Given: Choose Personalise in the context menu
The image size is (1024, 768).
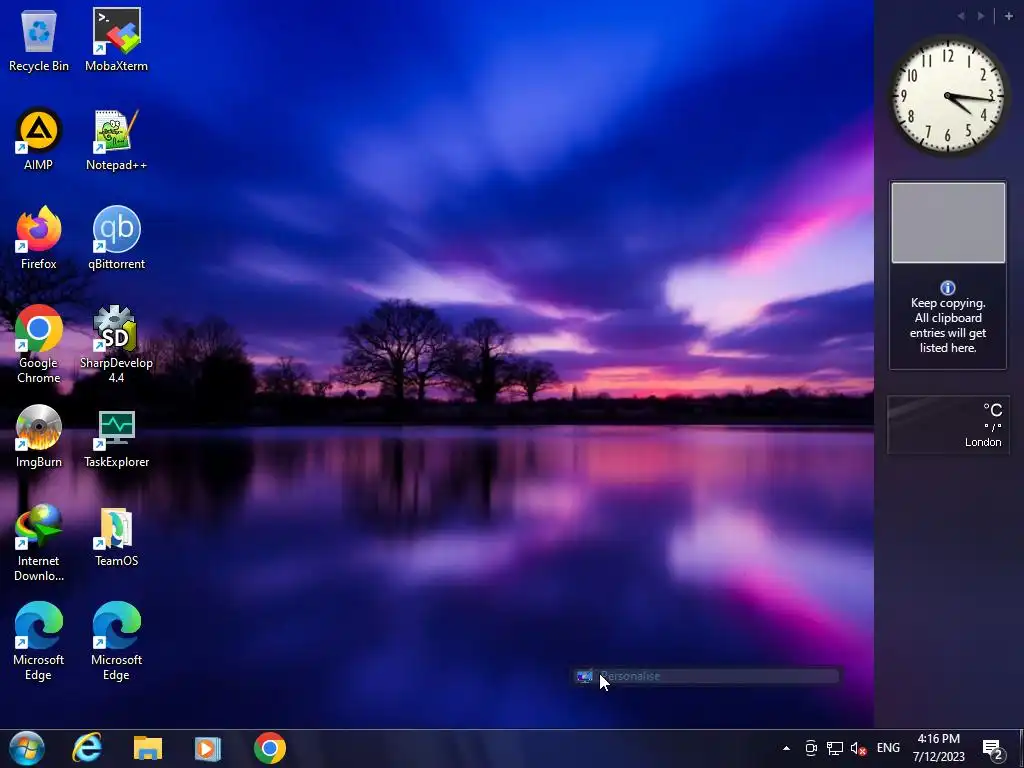Looking at the screenshot, I should tap(706, 676).
